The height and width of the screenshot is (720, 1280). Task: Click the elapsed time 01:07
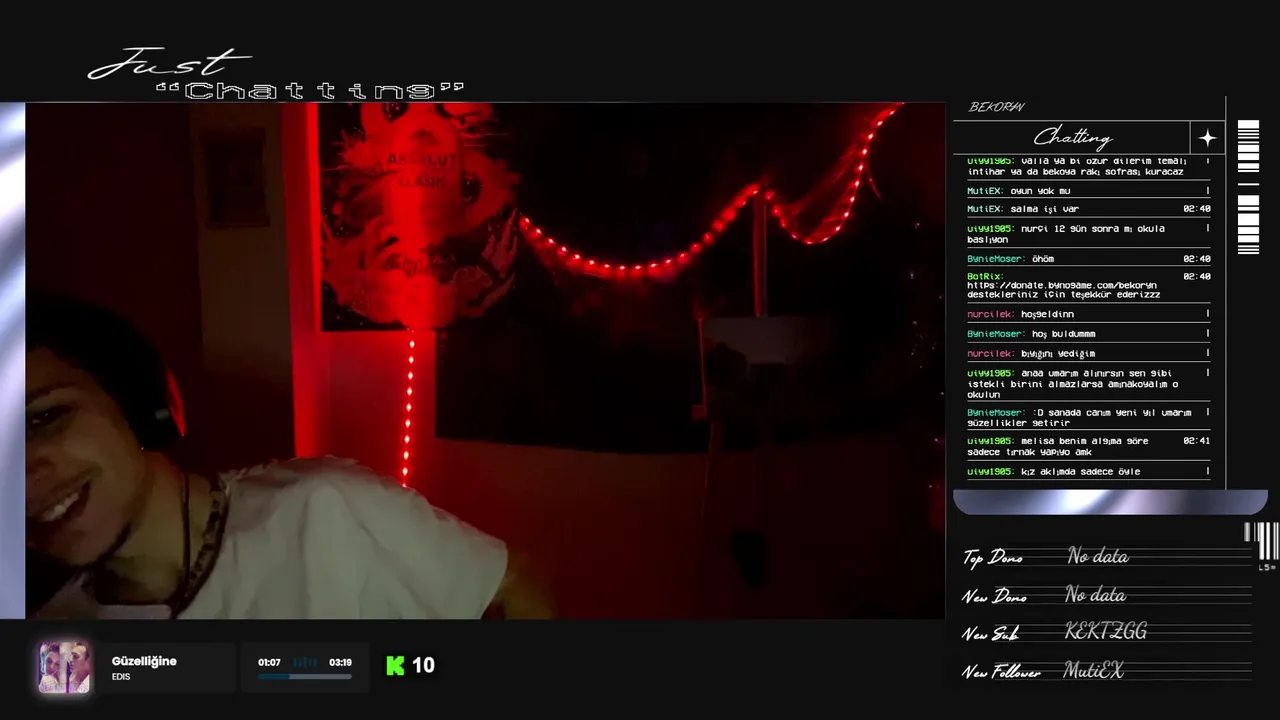pos(269,662)
